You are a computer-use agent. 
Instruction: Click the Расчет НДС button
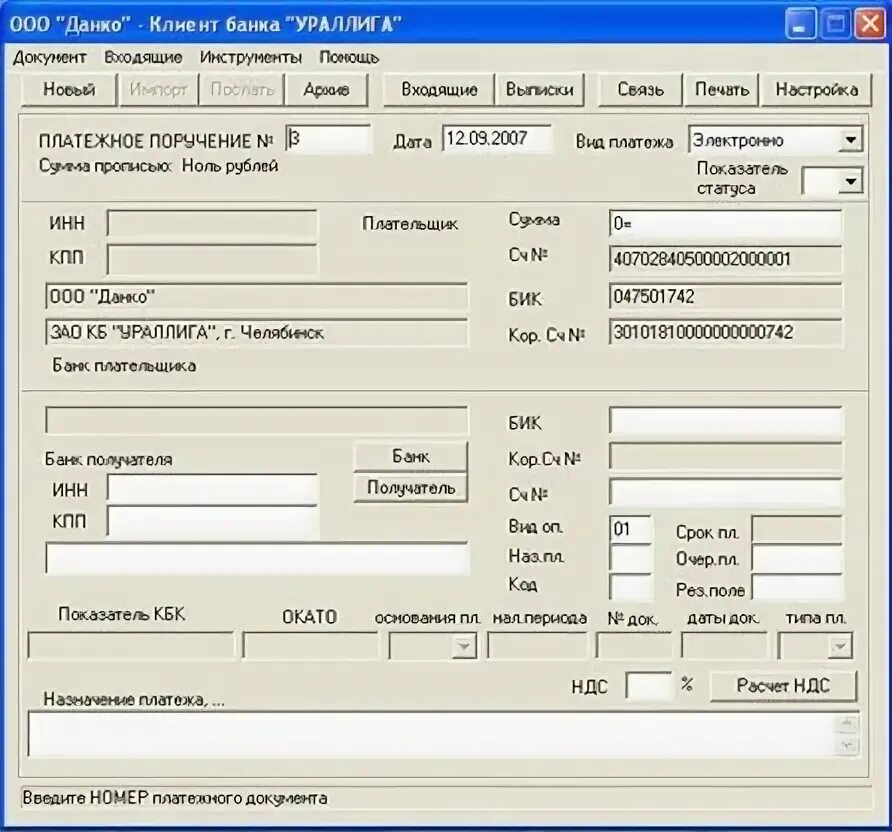click(x=783, y=686)
